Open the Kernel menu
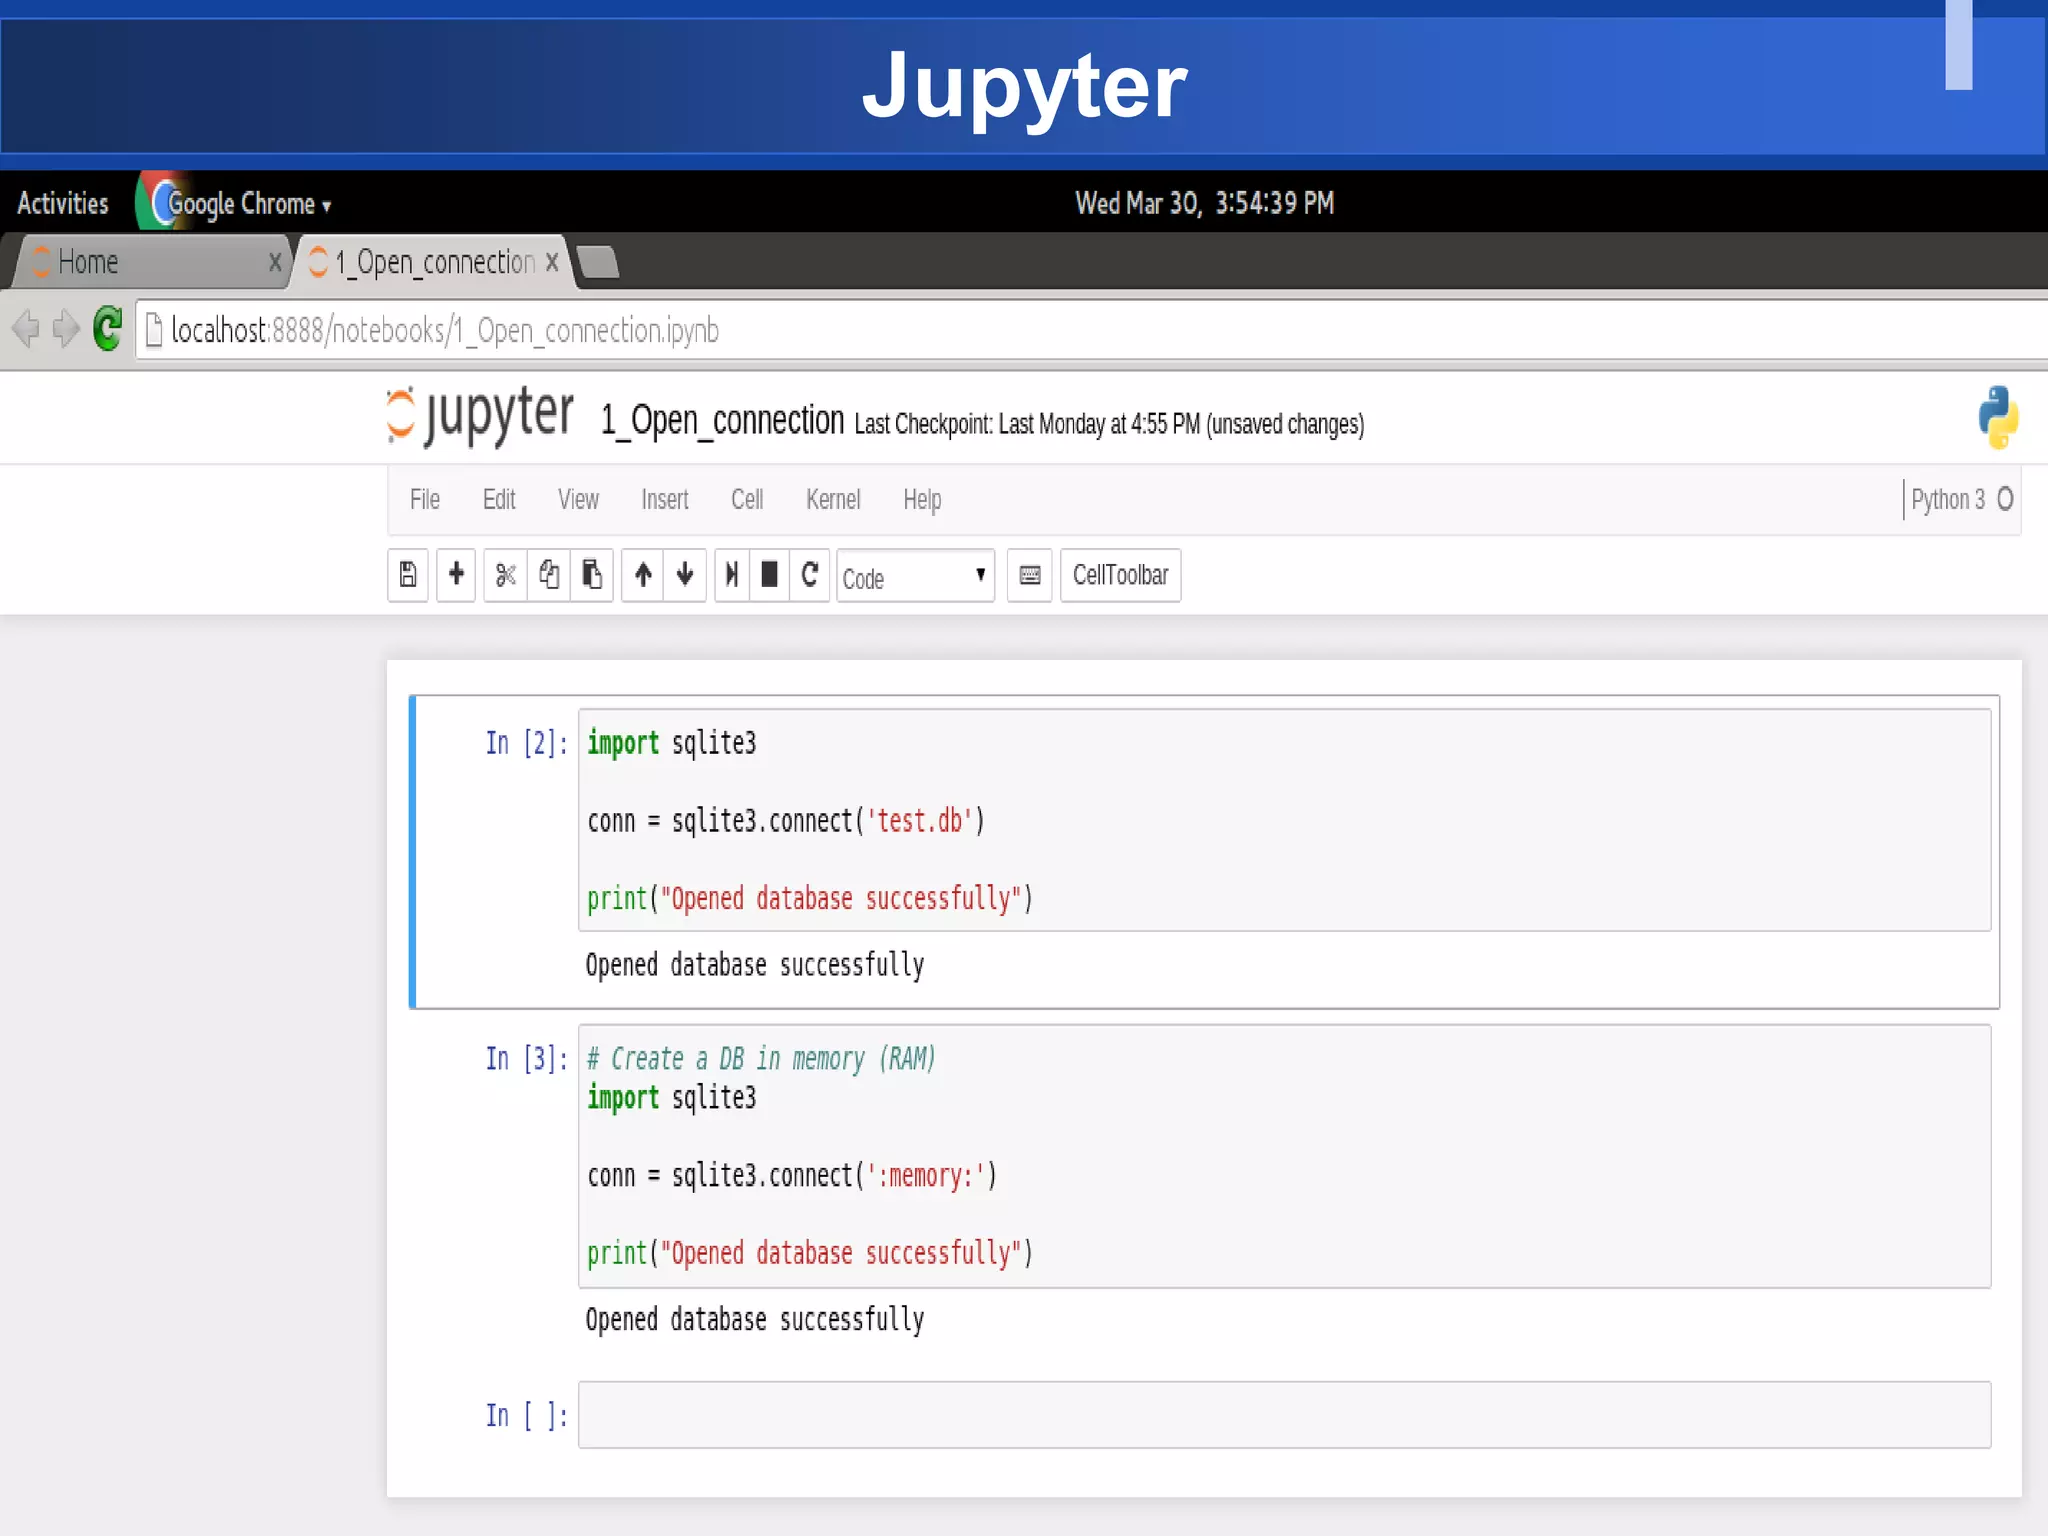2048x1536 pixels. [x=833, y=499]
